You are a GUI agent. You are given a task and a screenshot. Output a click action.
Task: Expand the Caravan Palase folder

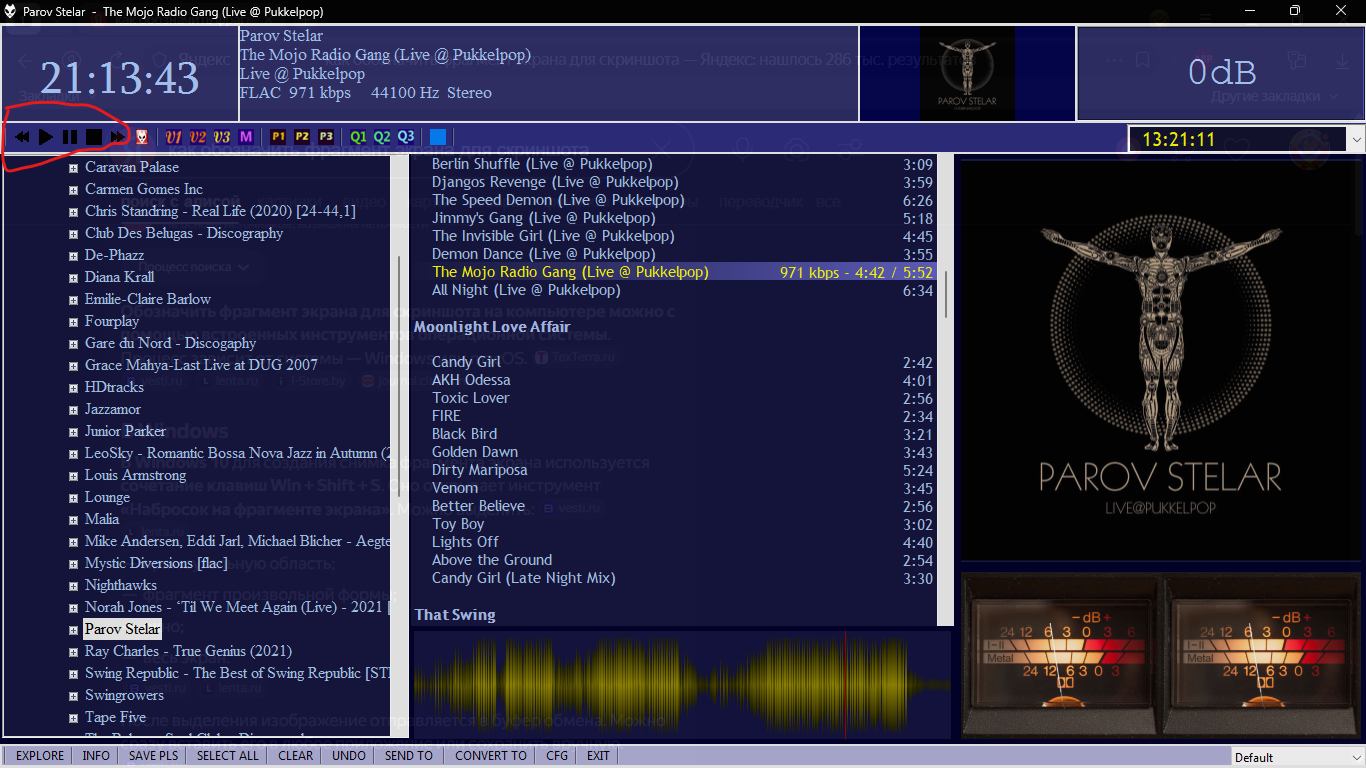coord(73,168)
